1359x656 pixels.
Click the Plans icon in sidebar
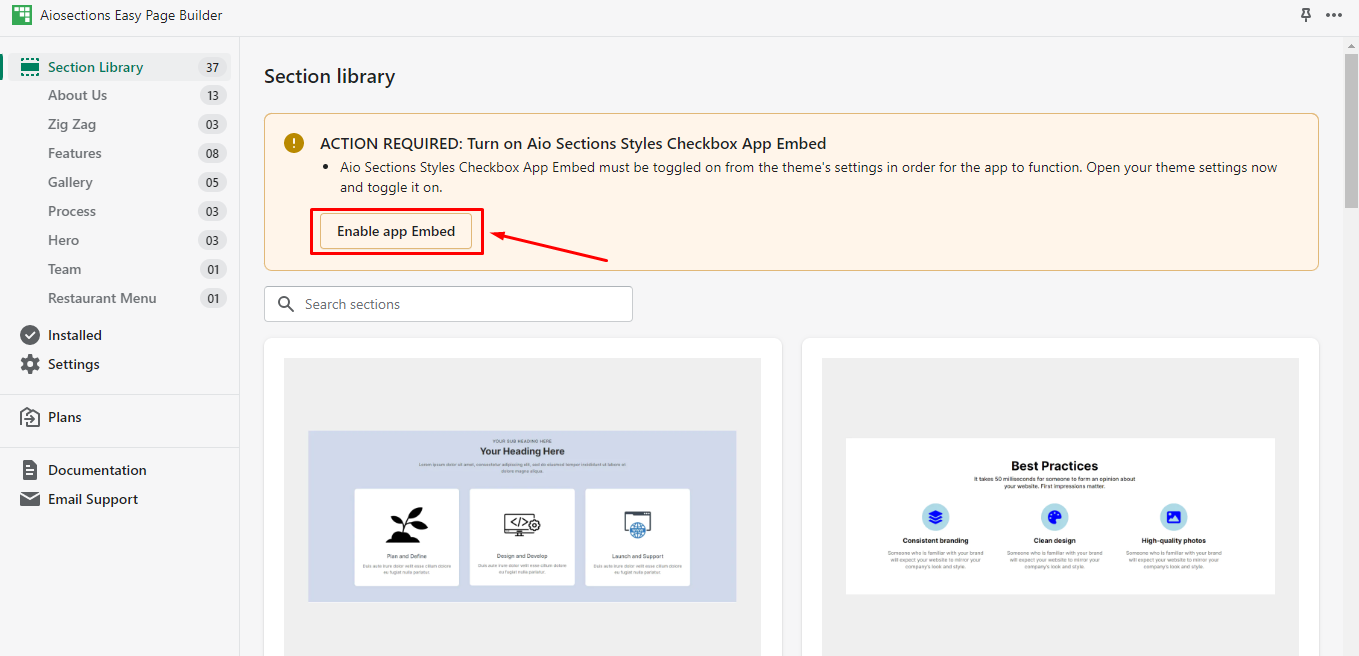click(30, 417)
